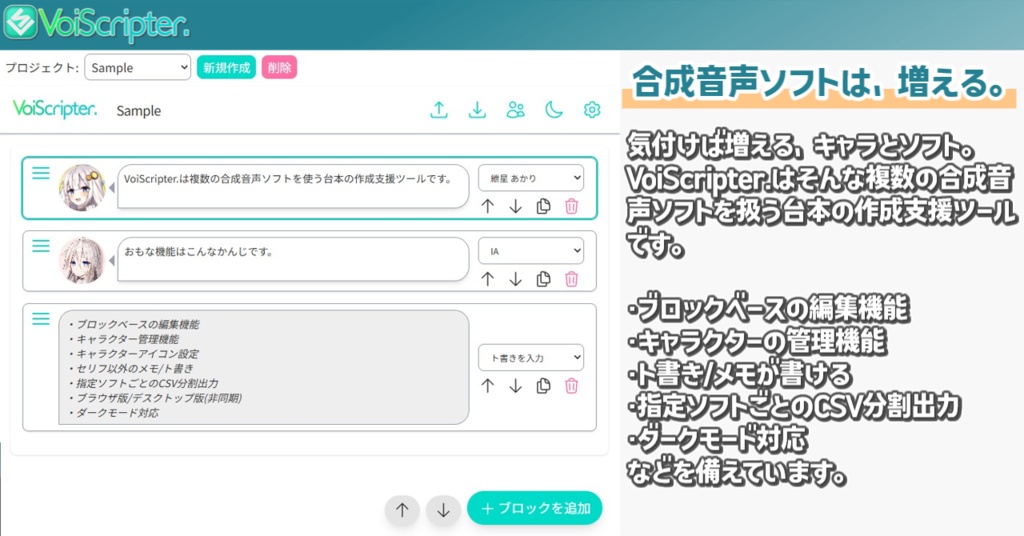Toggle dark mode with moon icon
Viewport: 1024px width, 536px height.
coord(554,110)
